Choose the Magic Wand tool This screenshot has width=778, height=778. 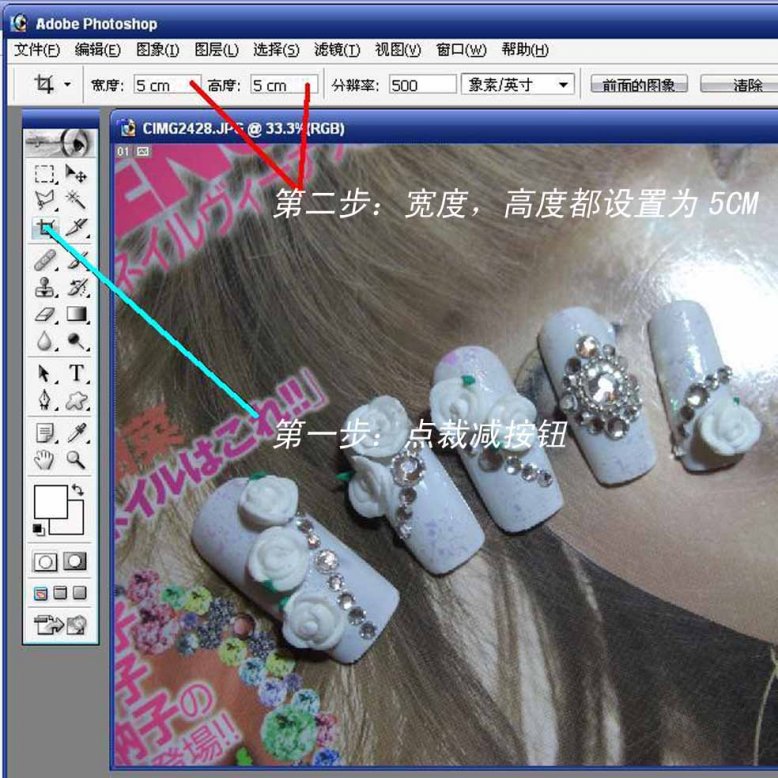76,201
